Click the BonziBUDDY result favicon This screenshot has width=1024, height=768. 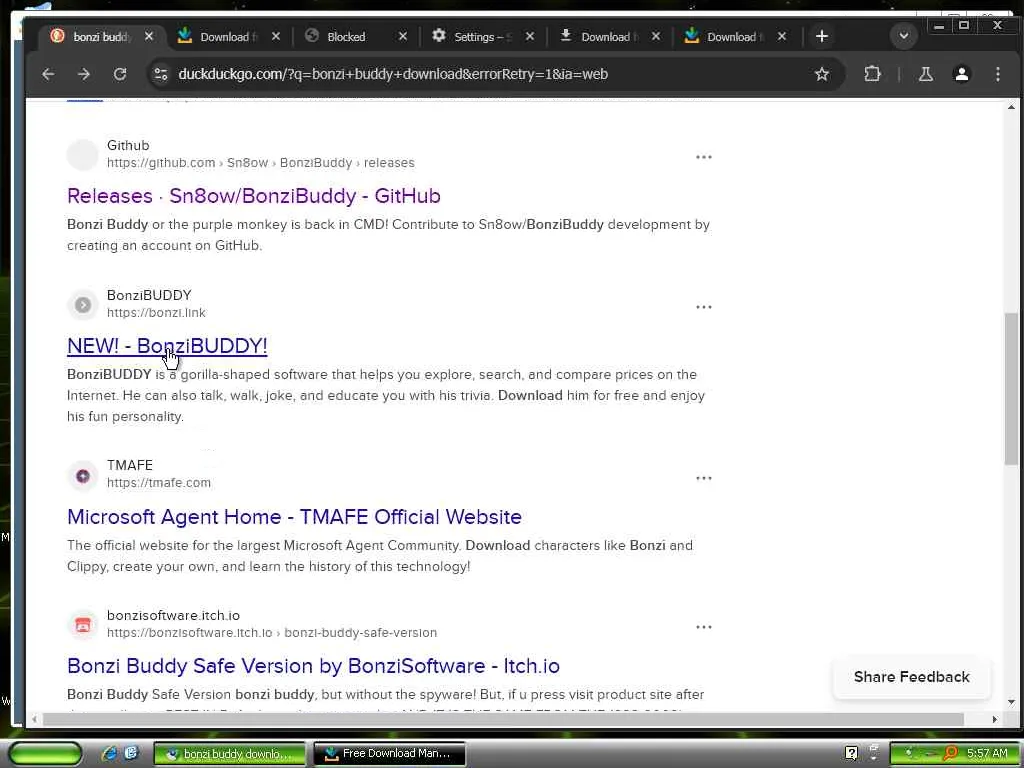pyautogui.click(x=83, y=304)
